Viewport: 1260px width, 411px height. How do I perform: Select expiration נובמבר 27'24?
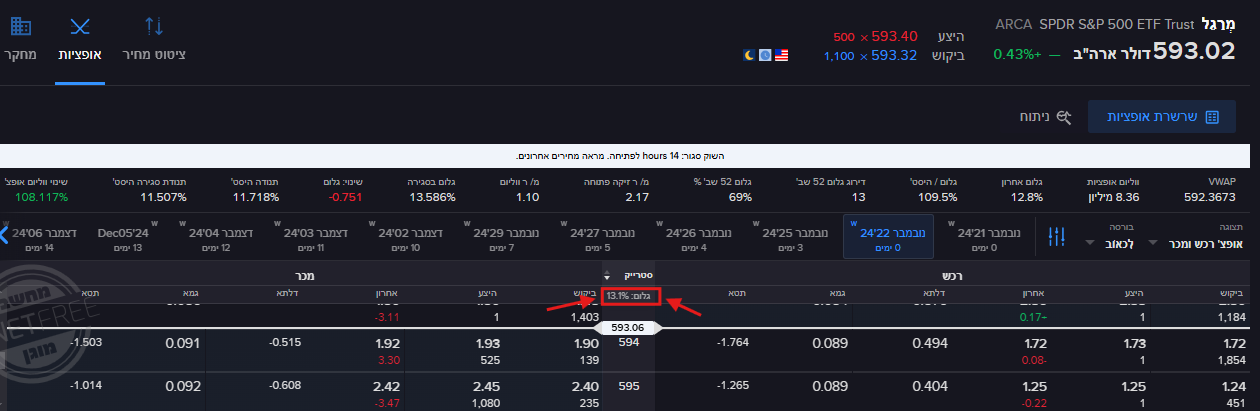coord(596,238)
